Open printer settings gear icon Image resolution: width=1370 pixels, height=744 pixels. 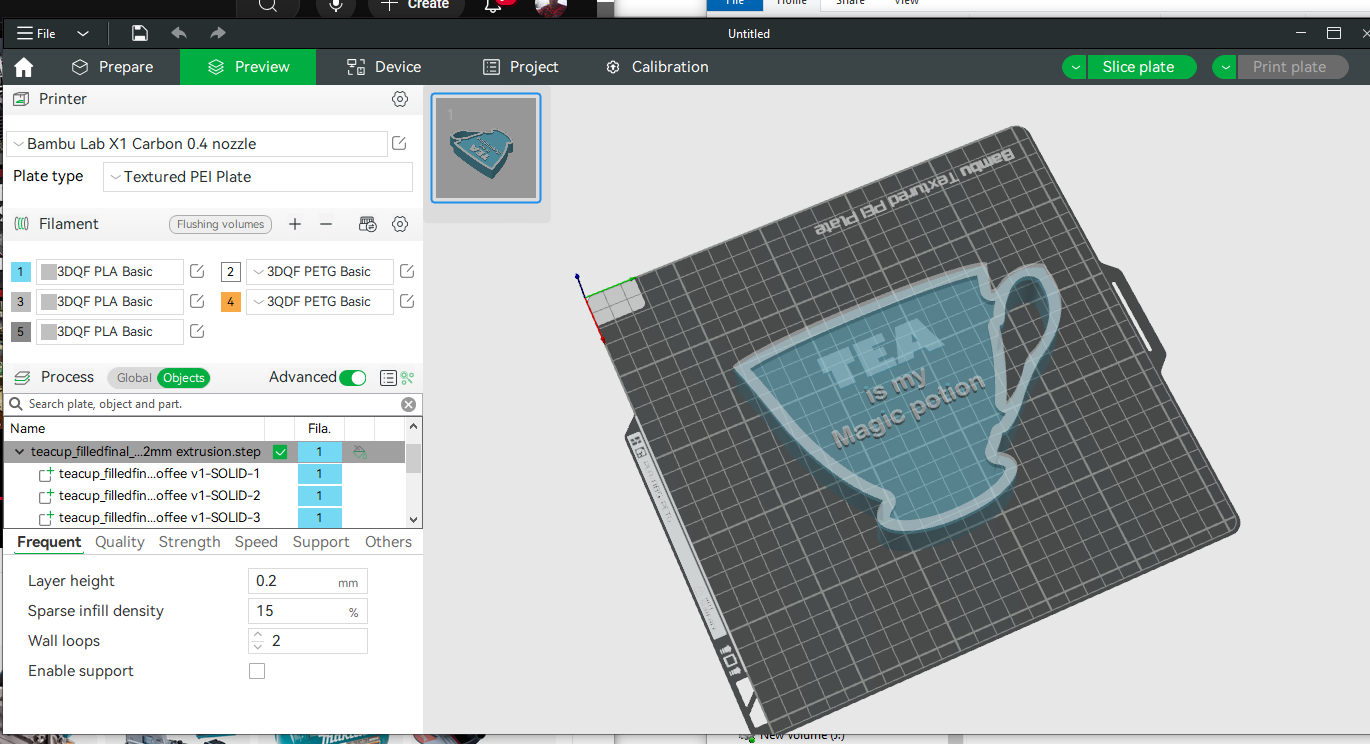coord(400,99)
